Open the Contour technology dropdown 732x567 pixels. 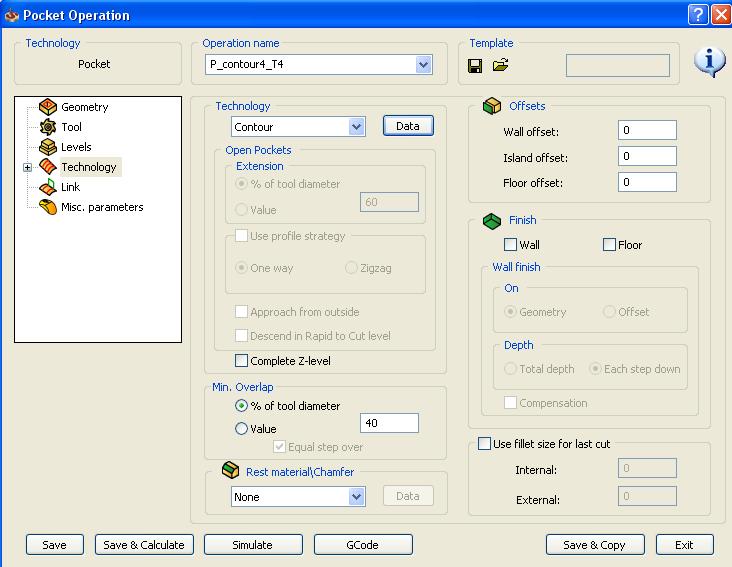pos(356,126)
